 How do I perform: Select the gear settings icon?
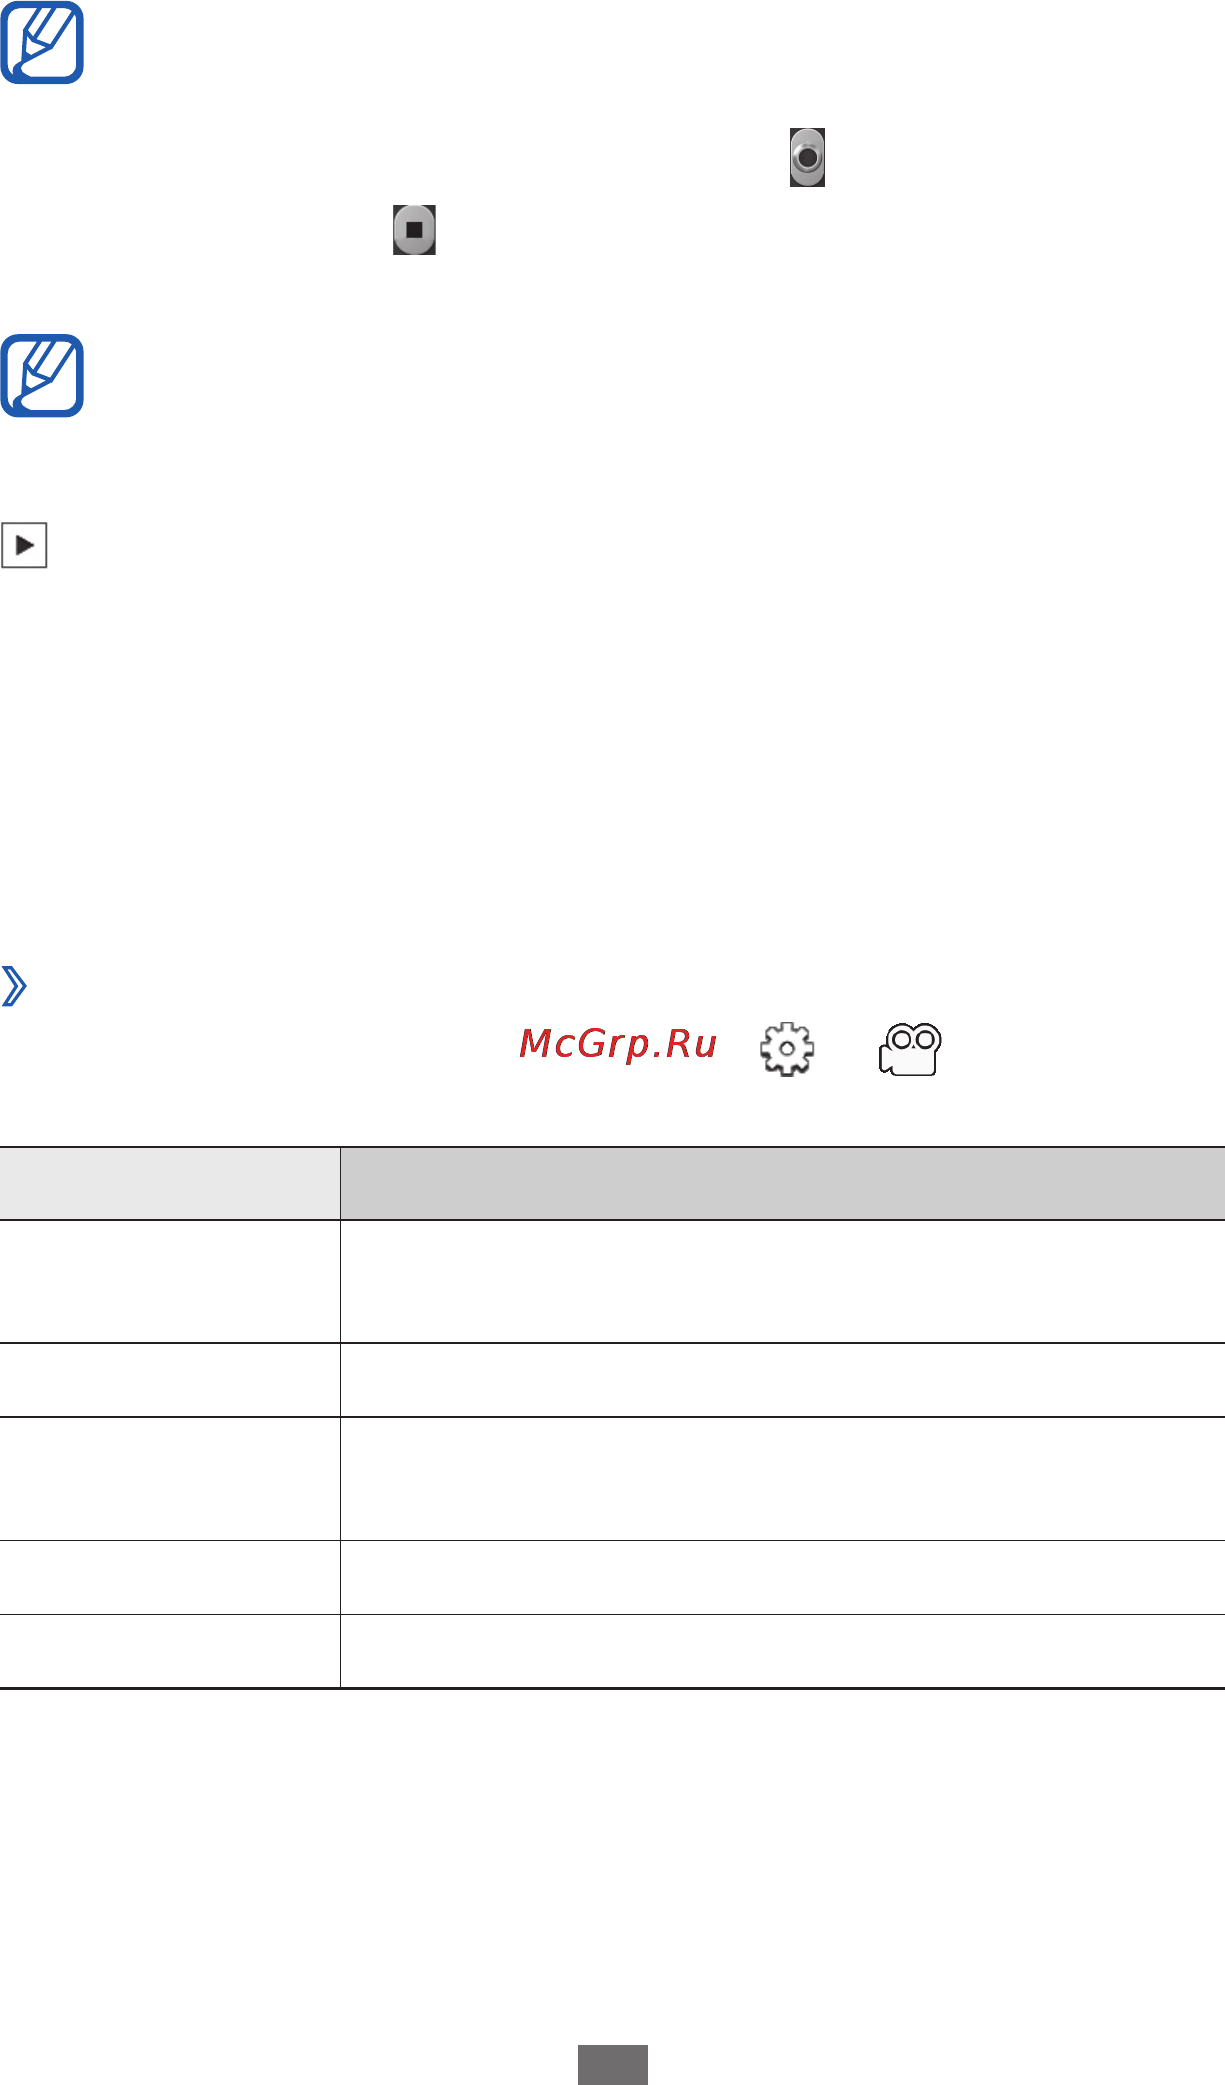click(x=787, y=1049)
